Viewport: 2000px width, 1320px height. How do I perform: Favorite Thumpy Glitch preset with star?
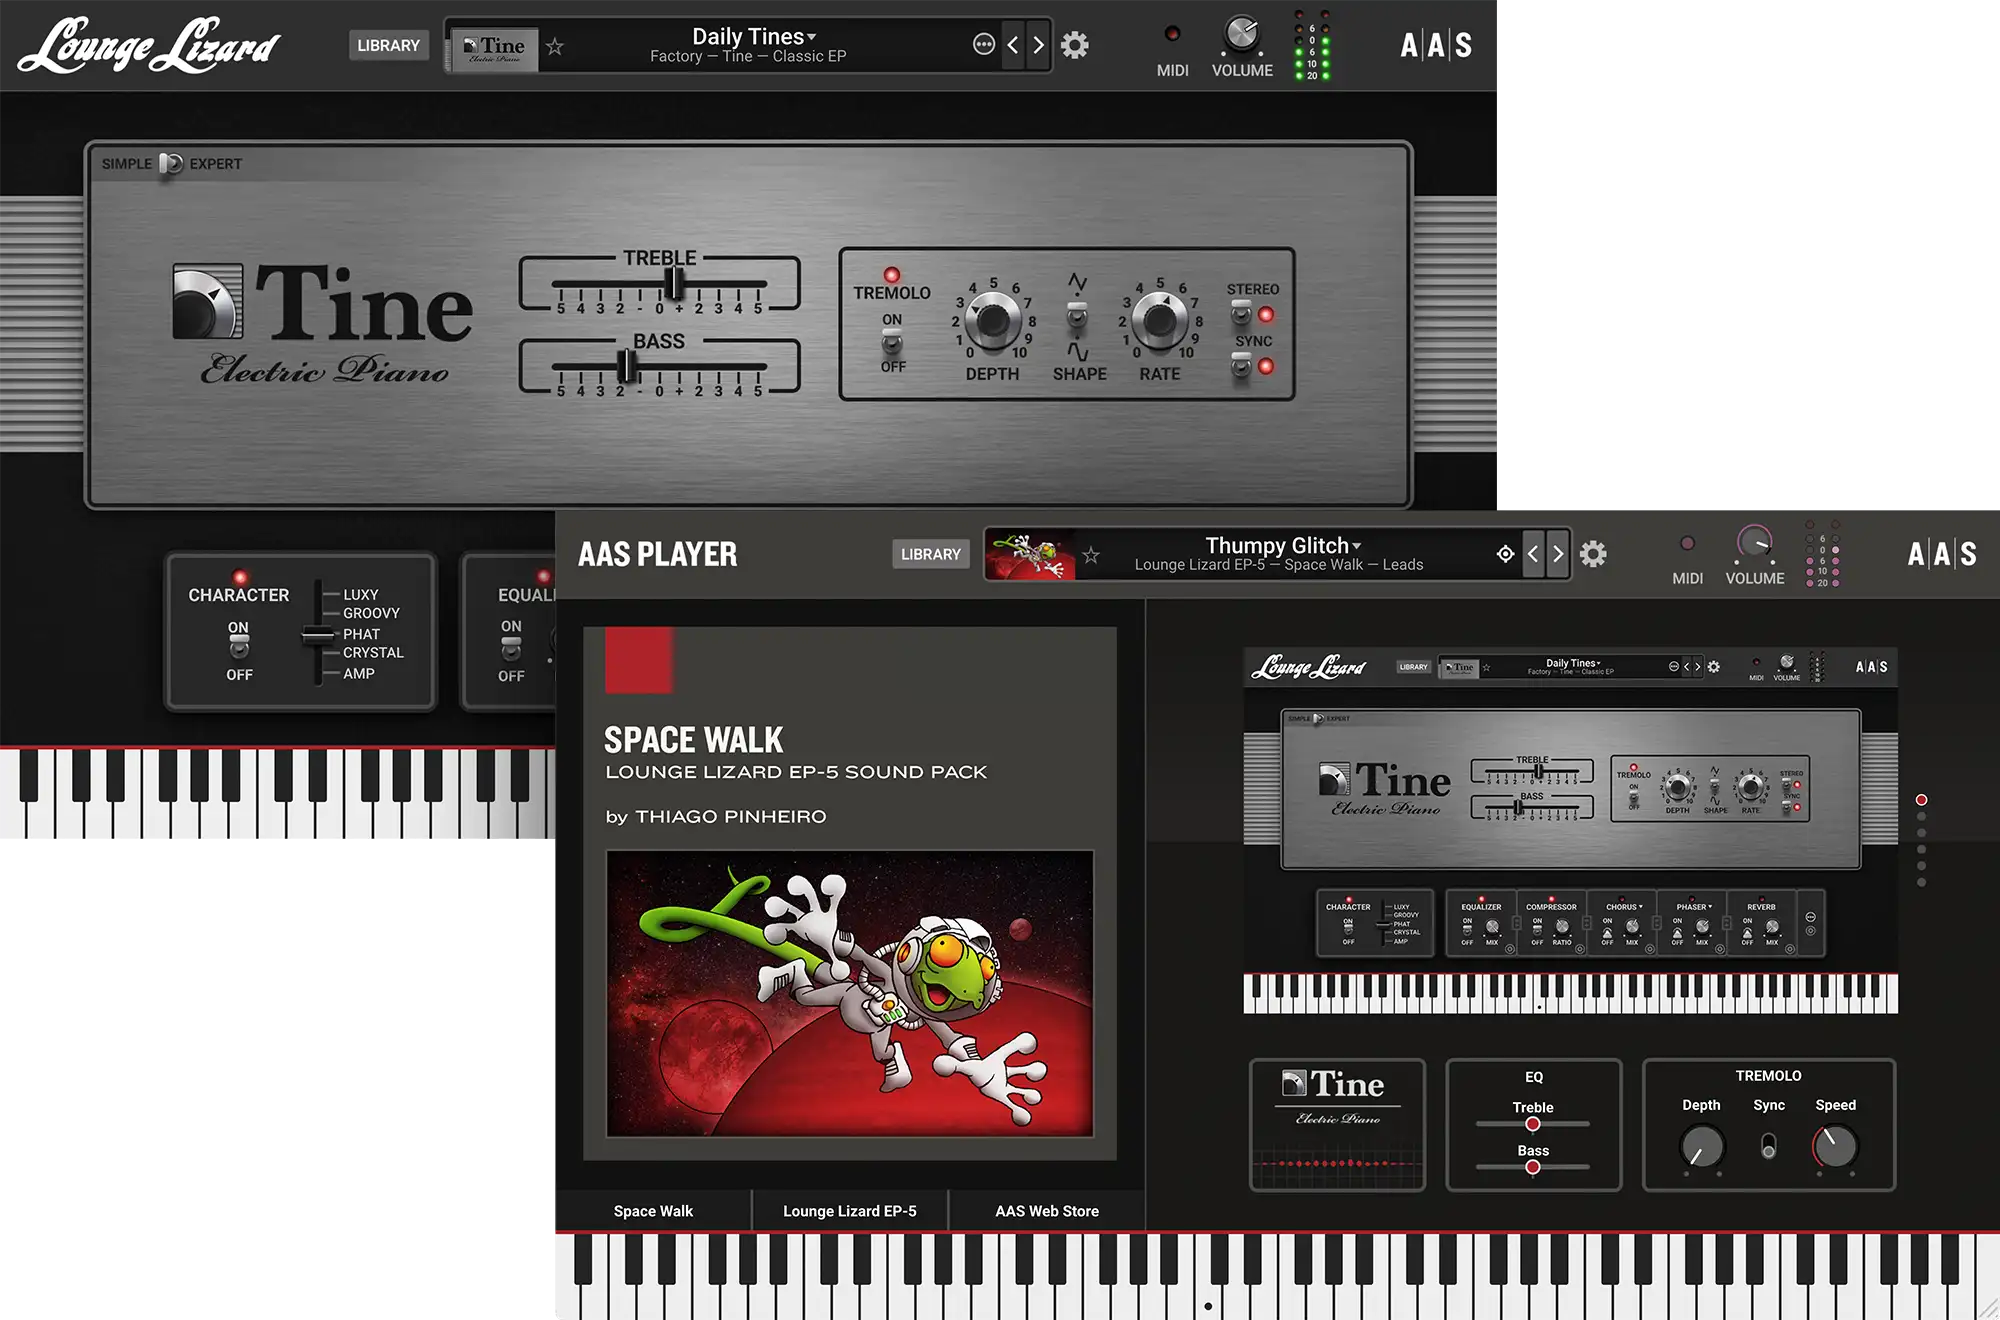click(x=1091, y=555)
